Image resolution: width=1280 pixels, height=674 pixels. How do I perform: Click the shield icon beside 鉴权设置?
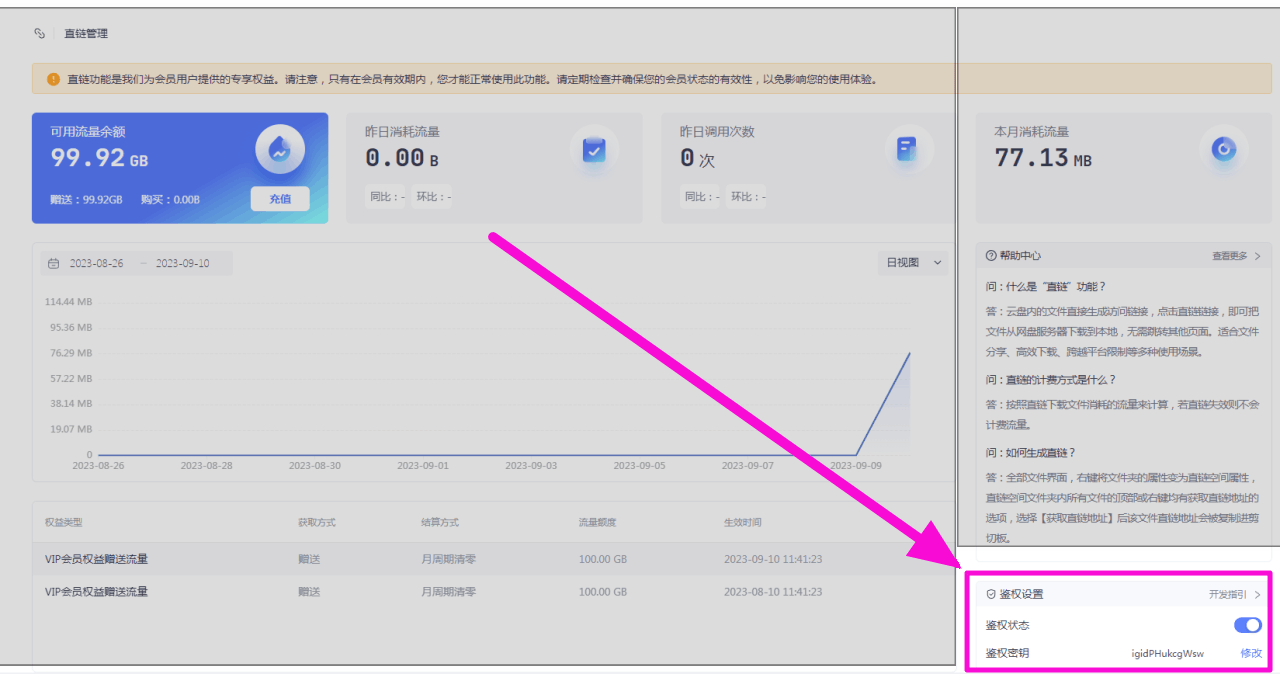coord(991,594)
